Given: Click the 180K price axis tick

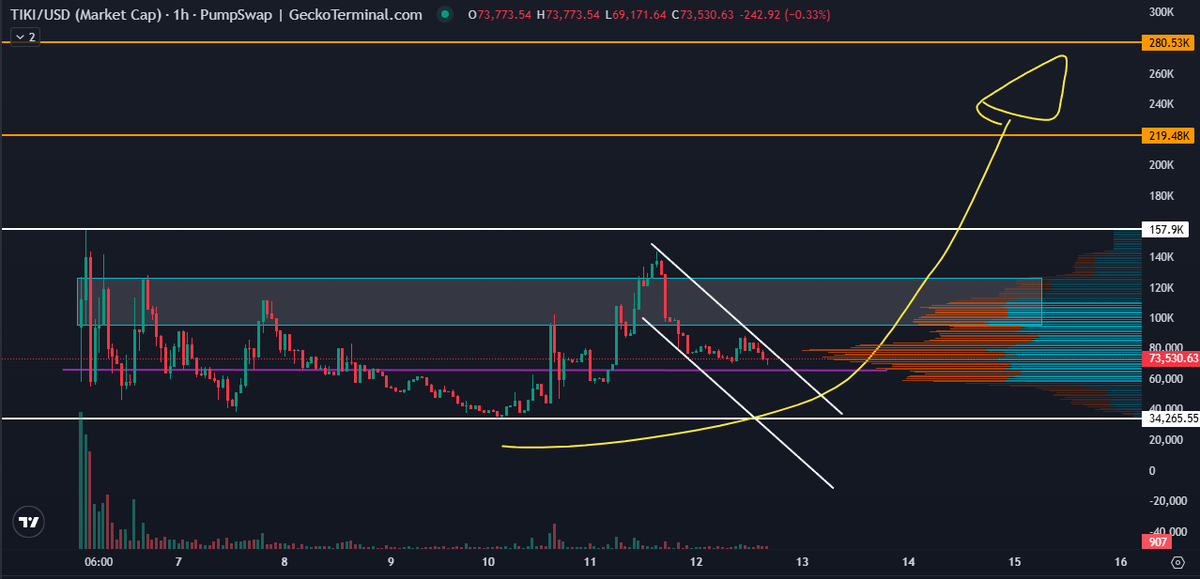Looking at the screenshot, I should (1161, 196).
